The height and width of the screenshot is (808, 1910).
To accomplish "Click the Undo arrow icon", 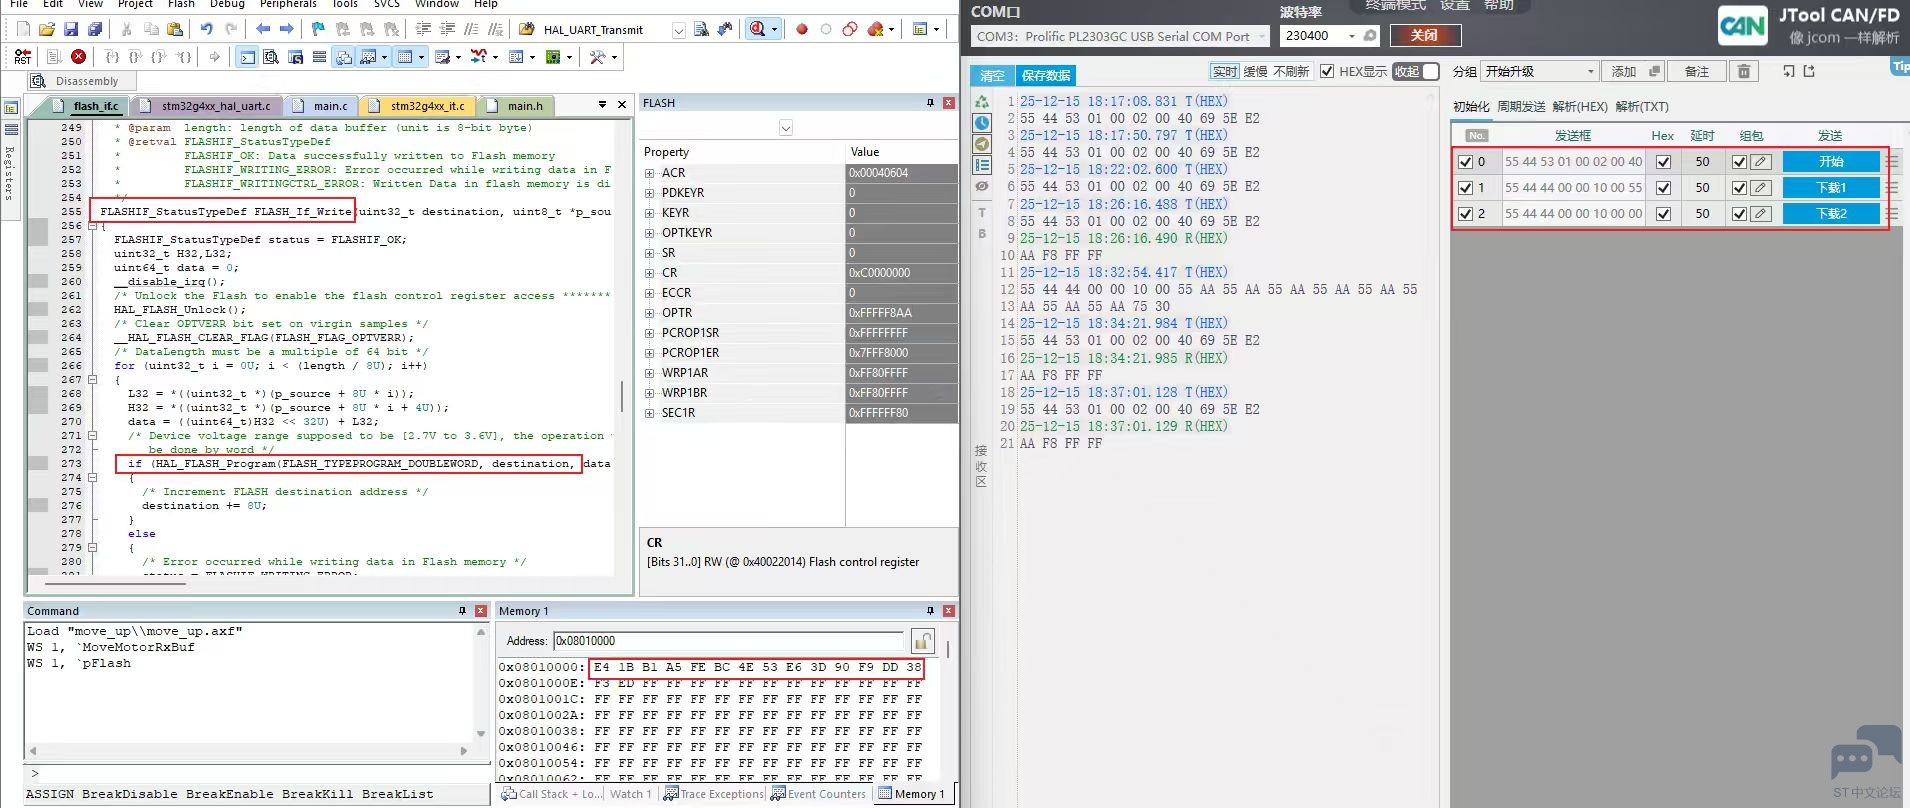I will (x=206, y=30).
